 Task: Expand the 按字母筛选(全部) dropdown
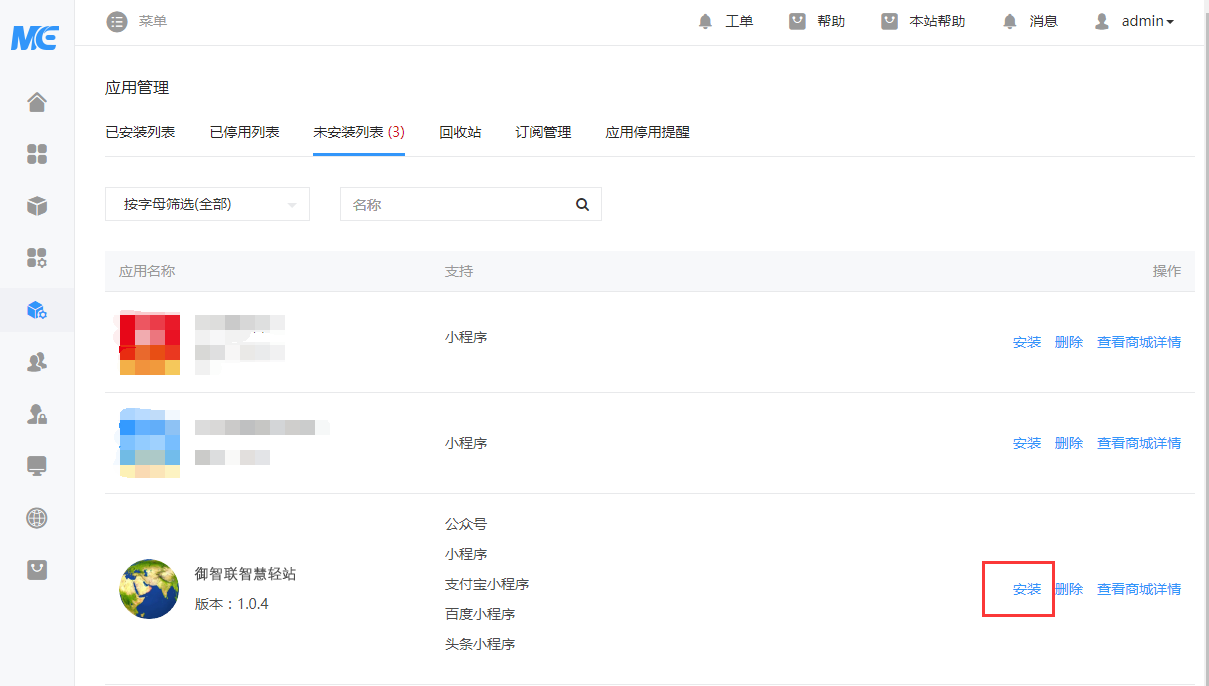[x=207, y=204]
